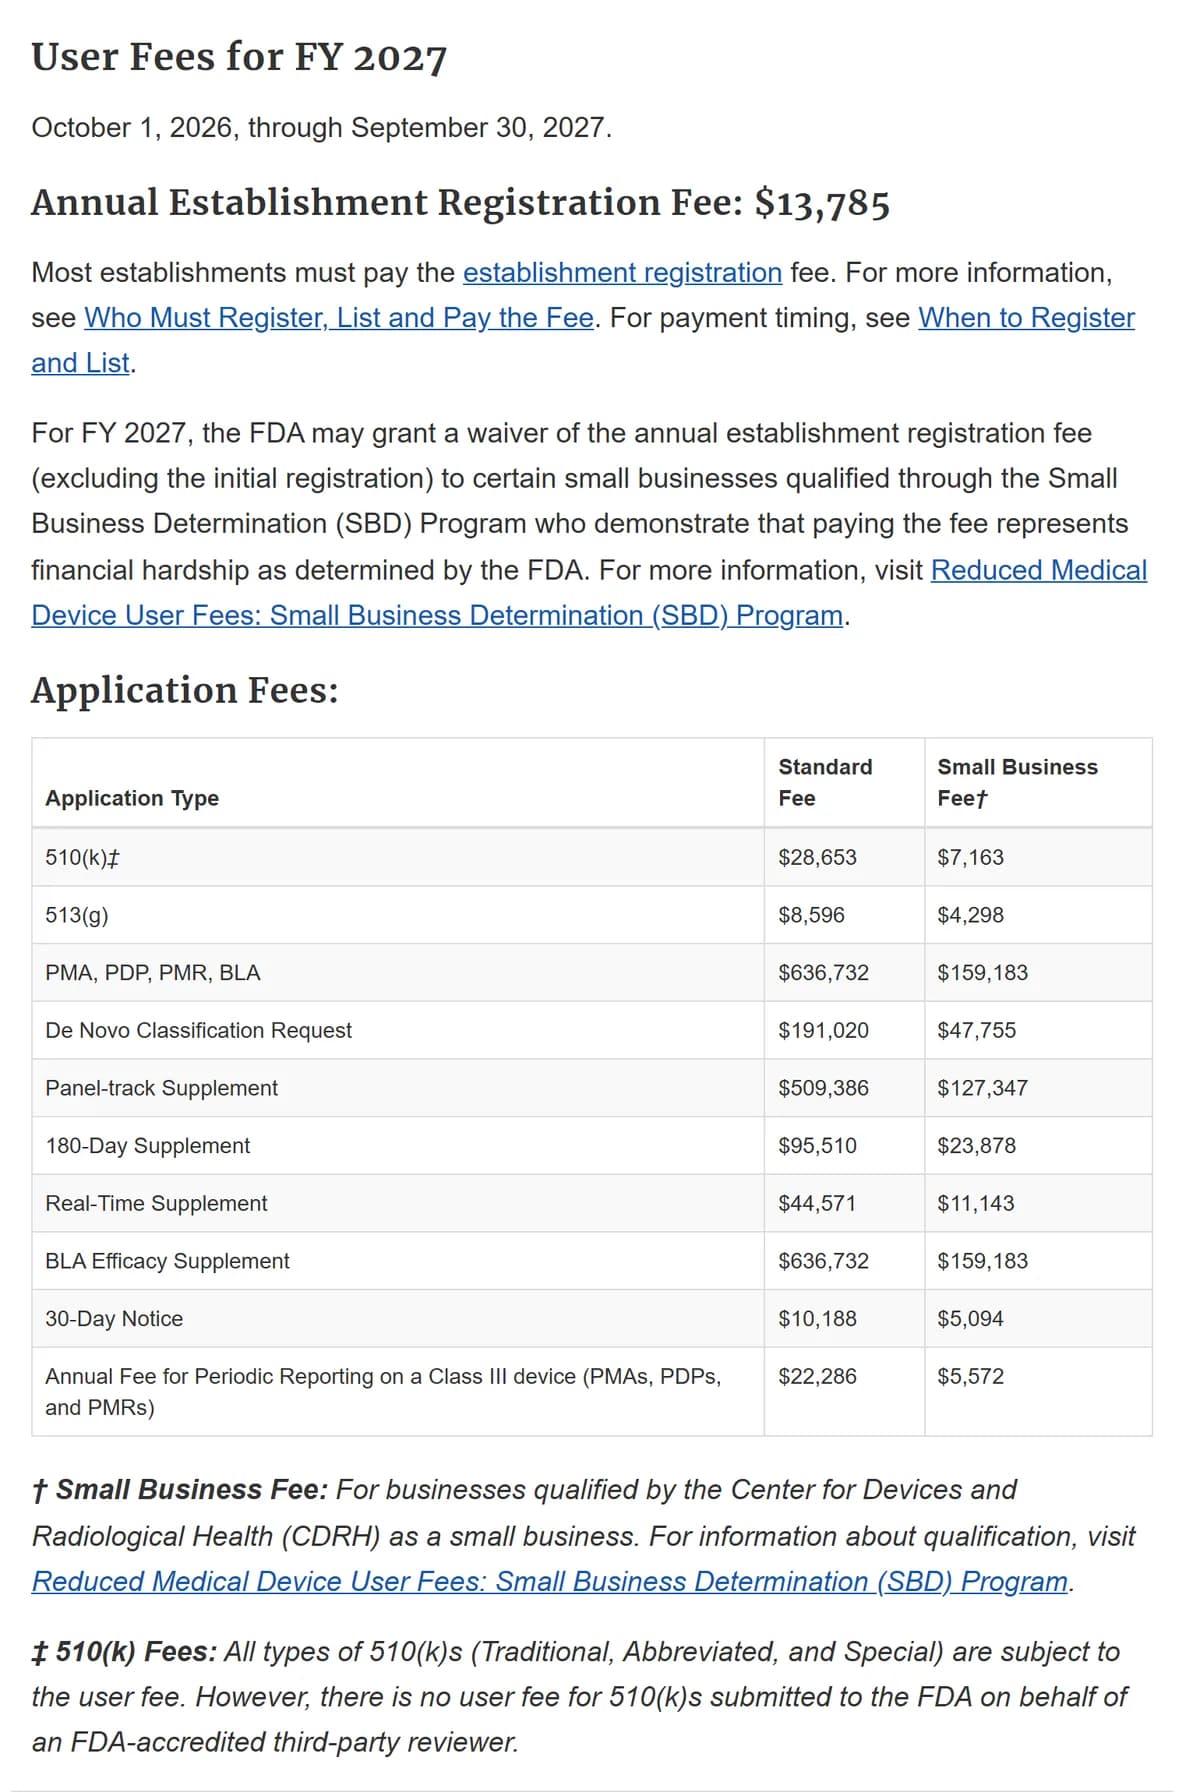This screenshot has height=1792, width=1200.
Task: Click the 513(g) standard fee $8,596
Action: pos(812,915)
